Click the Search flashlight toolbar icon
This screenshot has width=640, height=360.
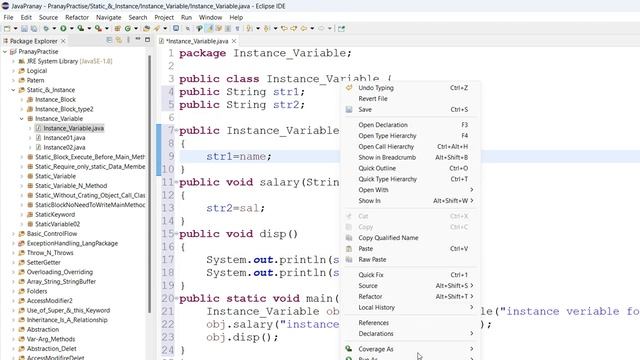[156, 29]
